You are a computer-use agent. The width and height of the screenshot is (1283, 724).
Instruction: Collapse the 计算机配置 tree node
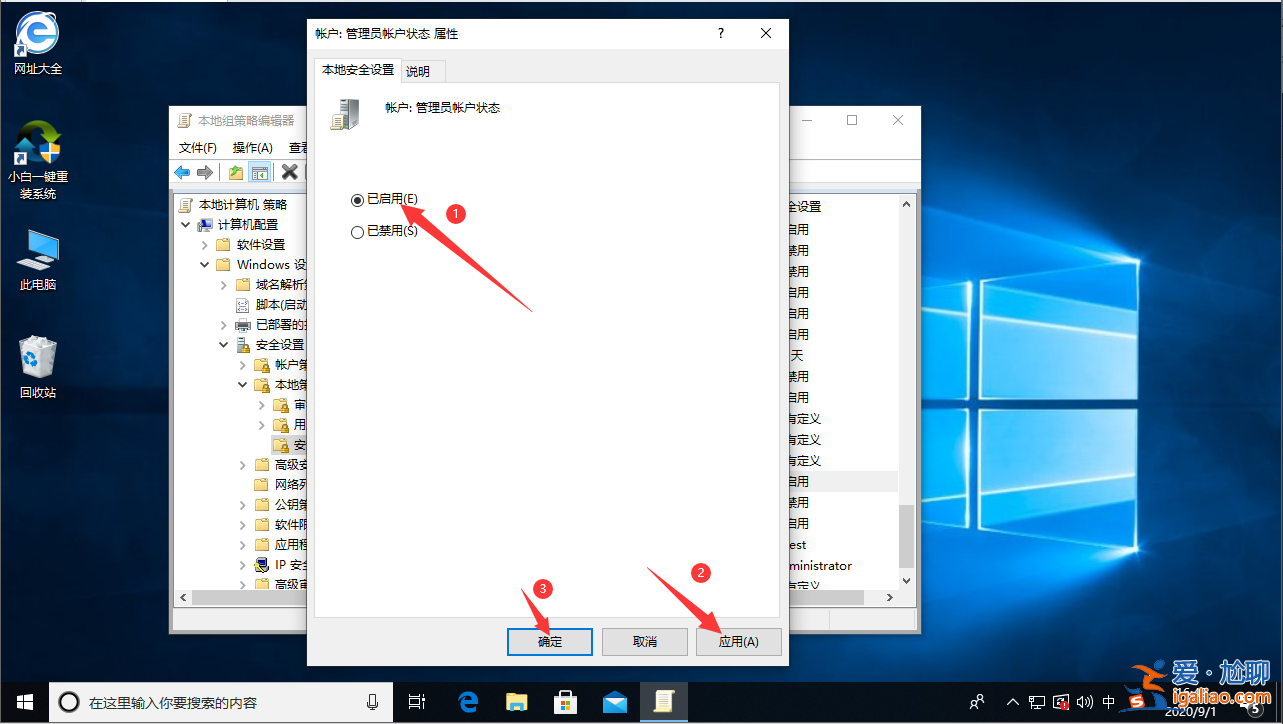[185, 224]
